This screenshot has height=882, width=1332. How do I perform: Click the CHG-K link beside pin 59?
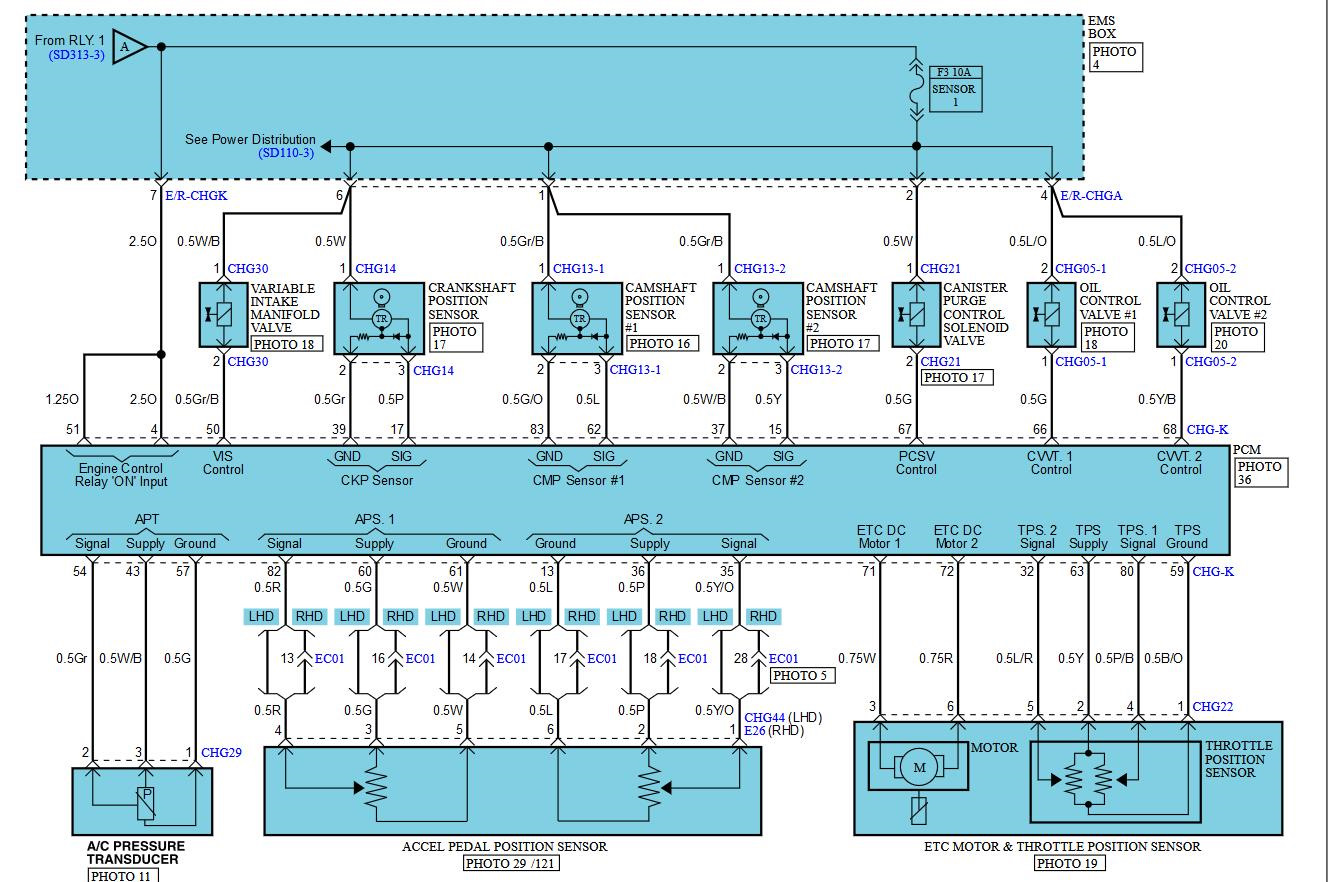(x=1213, y=572)
